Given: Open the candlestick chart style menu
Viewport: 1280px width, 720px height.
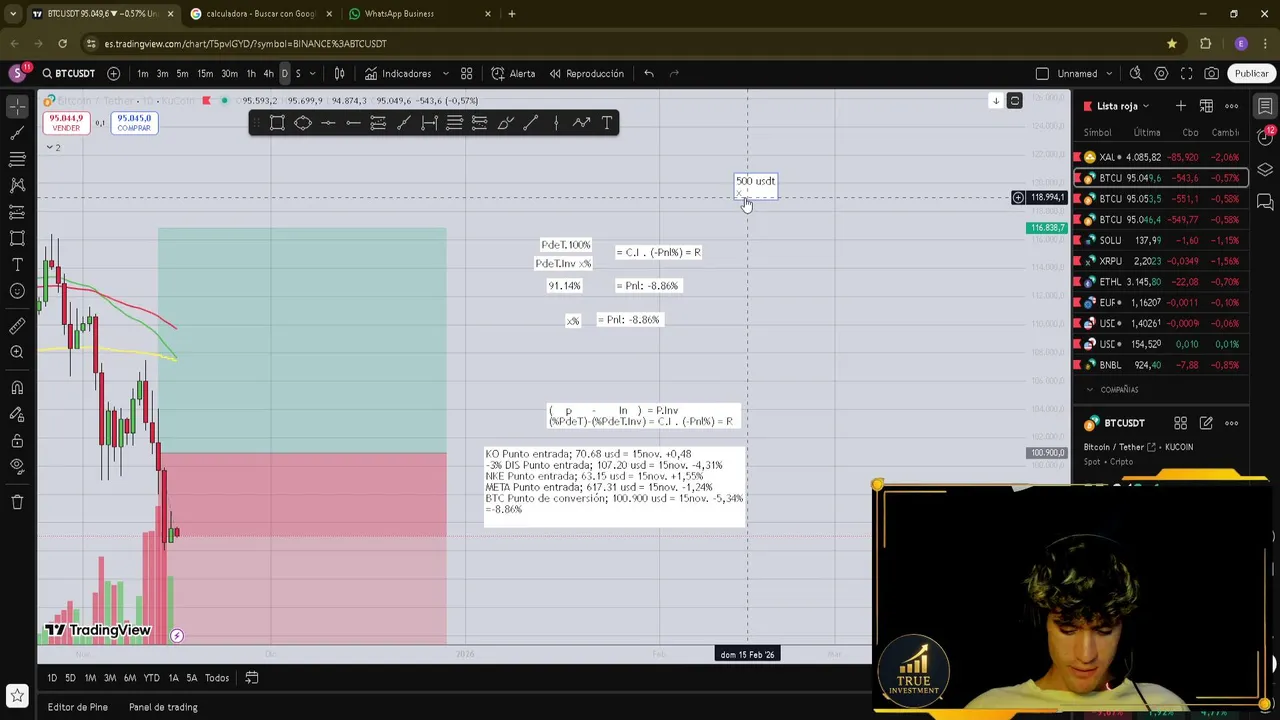Looking at the screenshot, I should (339, 73).
